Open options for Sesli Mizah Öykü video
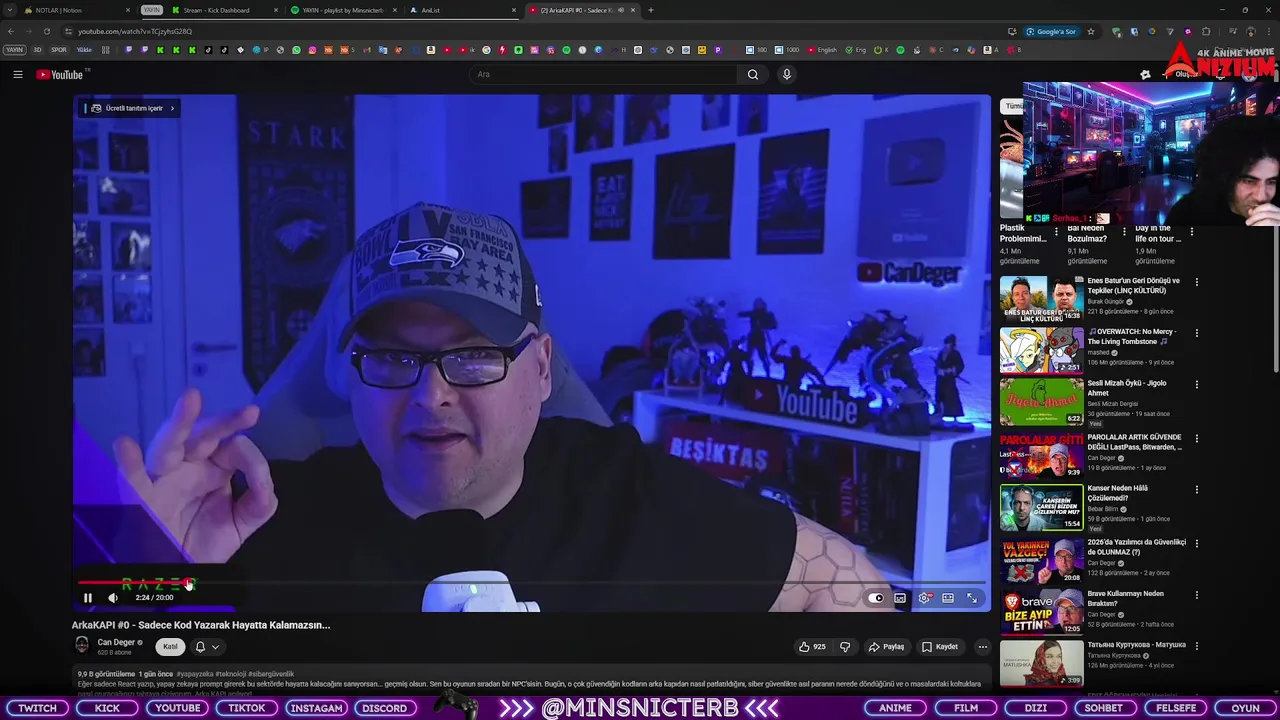Viewport: 1280px width, 720px height. click(x=1196, y=384)
